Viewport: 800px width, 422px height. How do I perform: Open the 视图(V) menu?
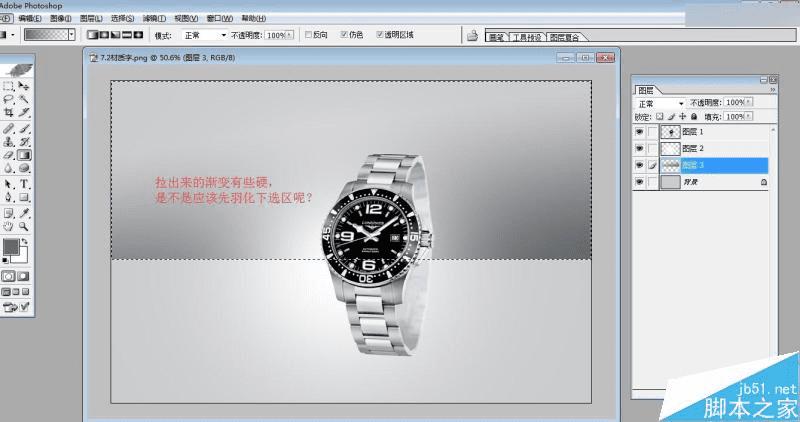pyautogui.click(x=186, y=18)
